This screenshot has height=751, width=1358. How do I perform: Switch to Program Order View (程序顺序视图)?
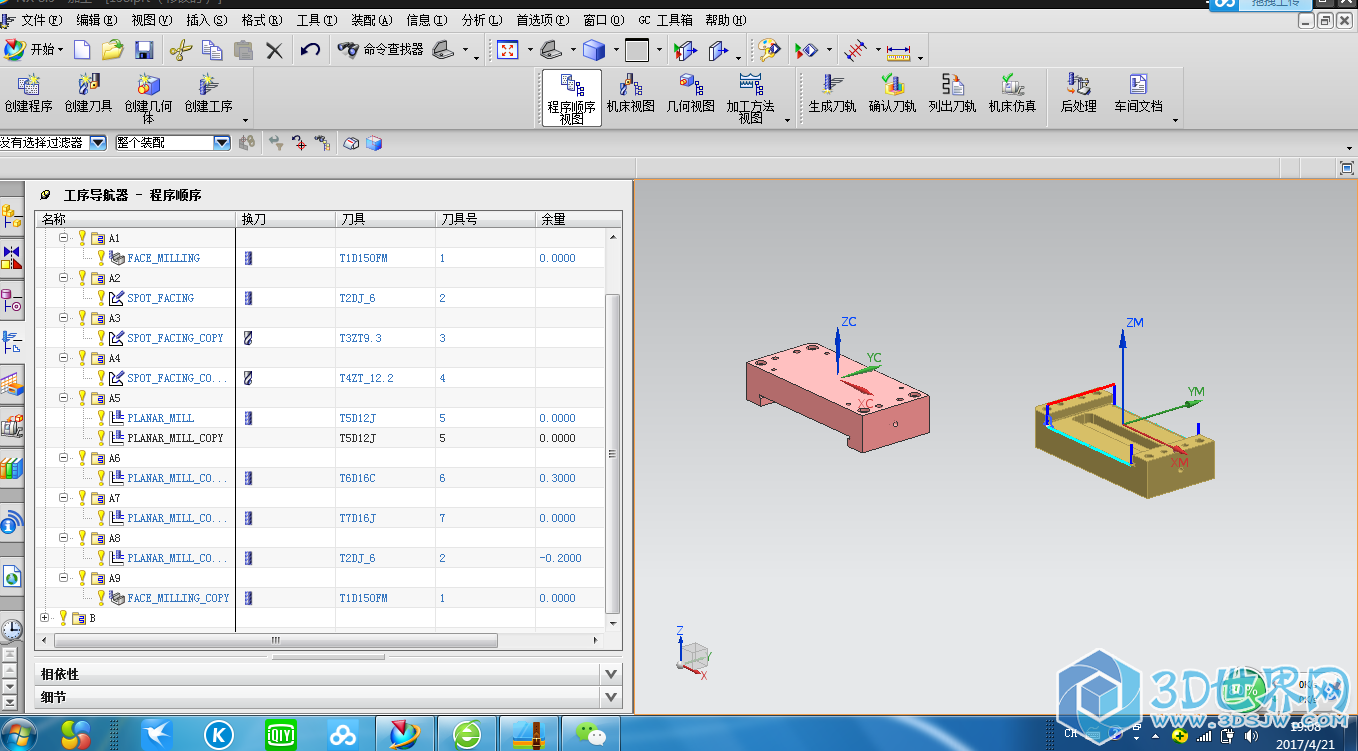pos(572,98)
